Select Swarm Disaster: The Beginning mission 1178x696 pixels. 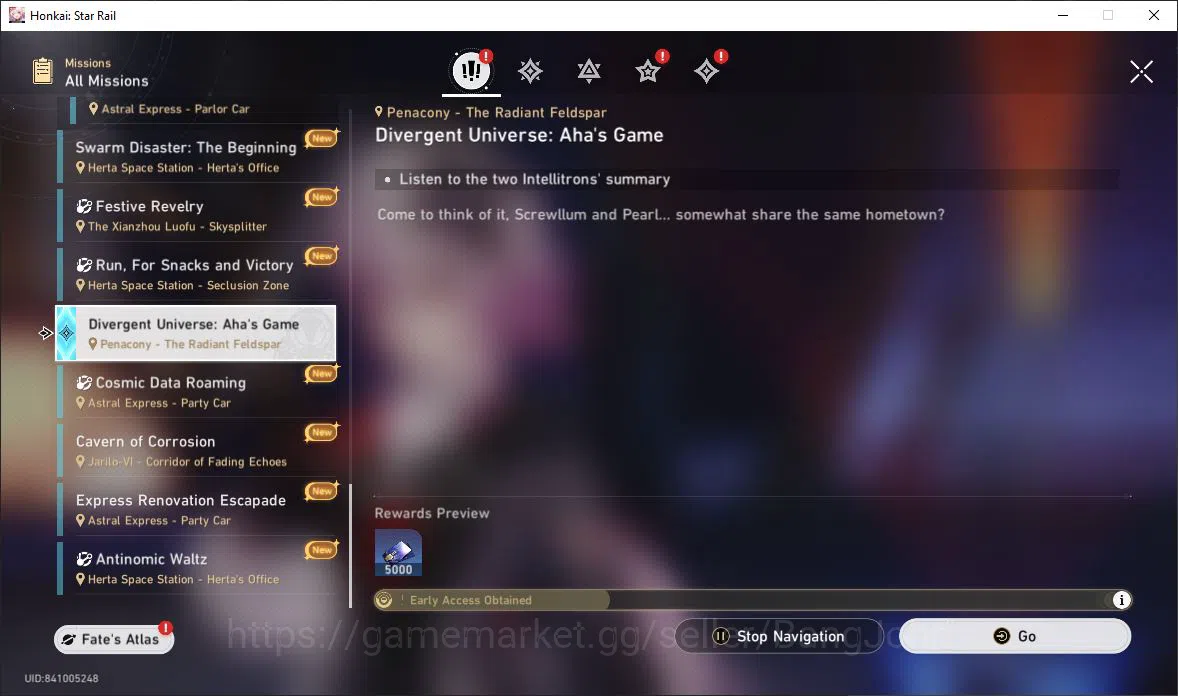197,156
